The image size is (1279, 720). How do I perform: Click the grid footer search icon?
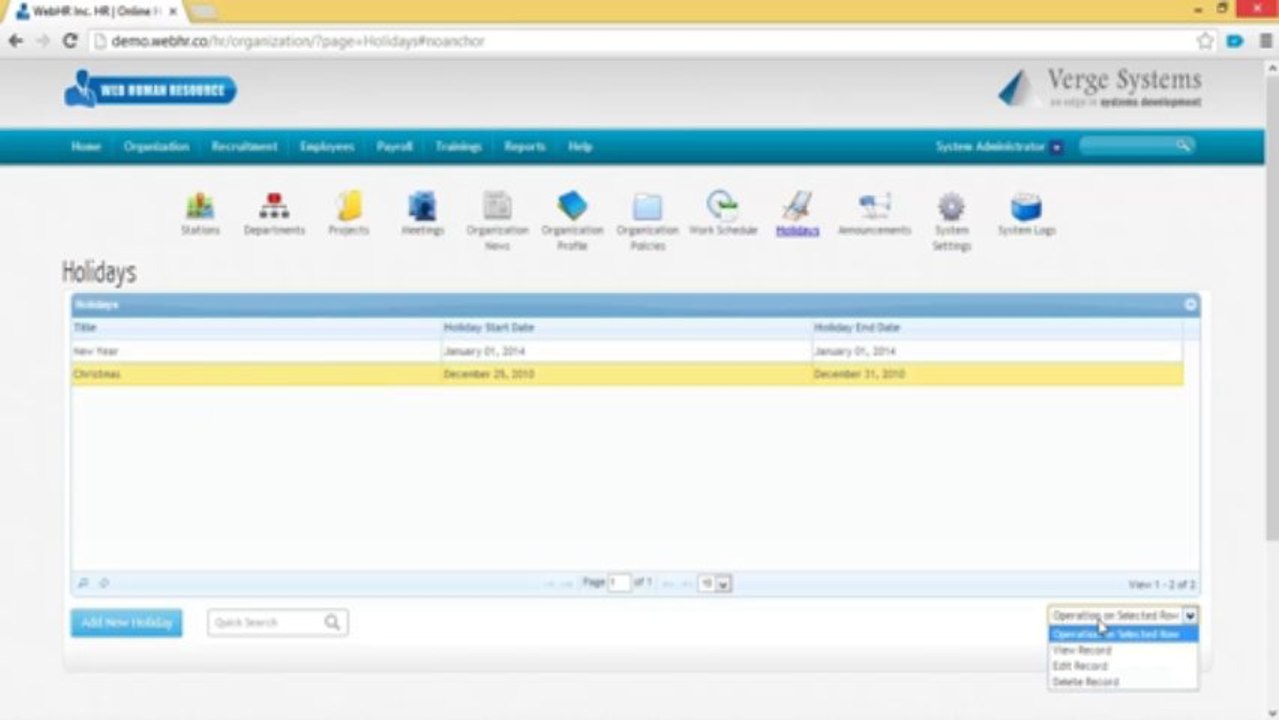(x=84, y=583)
